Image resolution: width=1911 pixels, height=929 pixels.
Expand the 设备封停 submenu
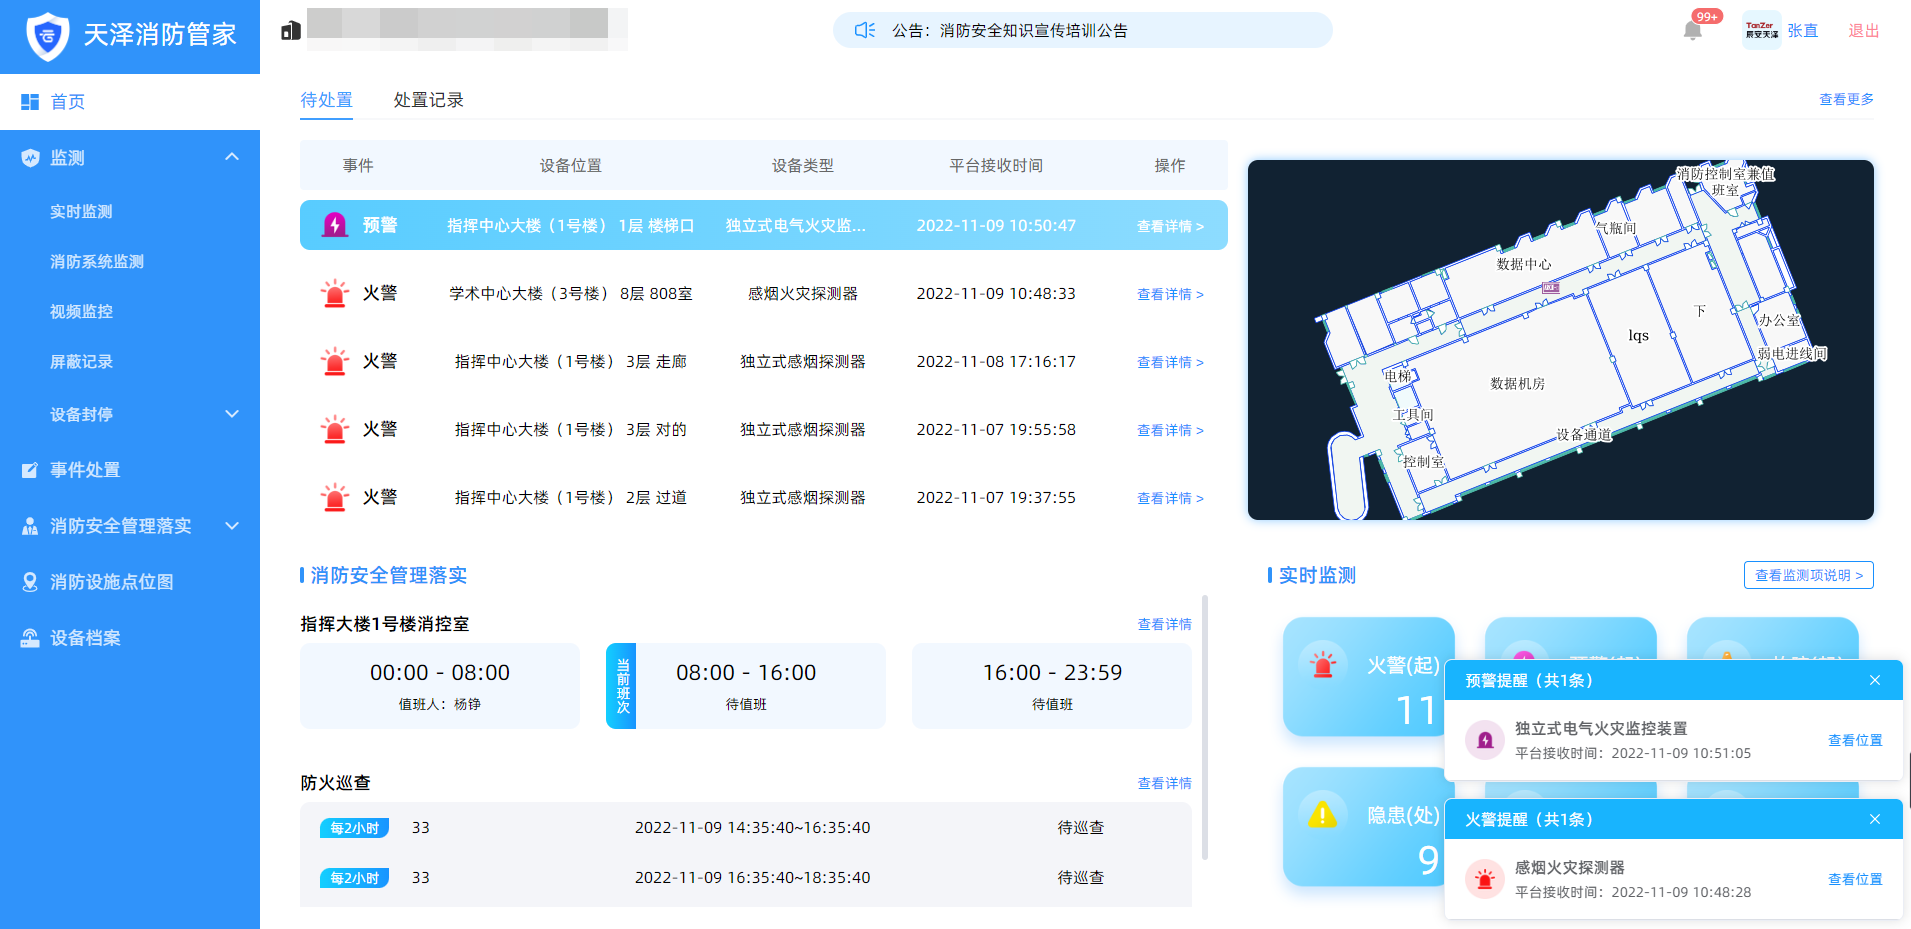(x=232, y=414)
